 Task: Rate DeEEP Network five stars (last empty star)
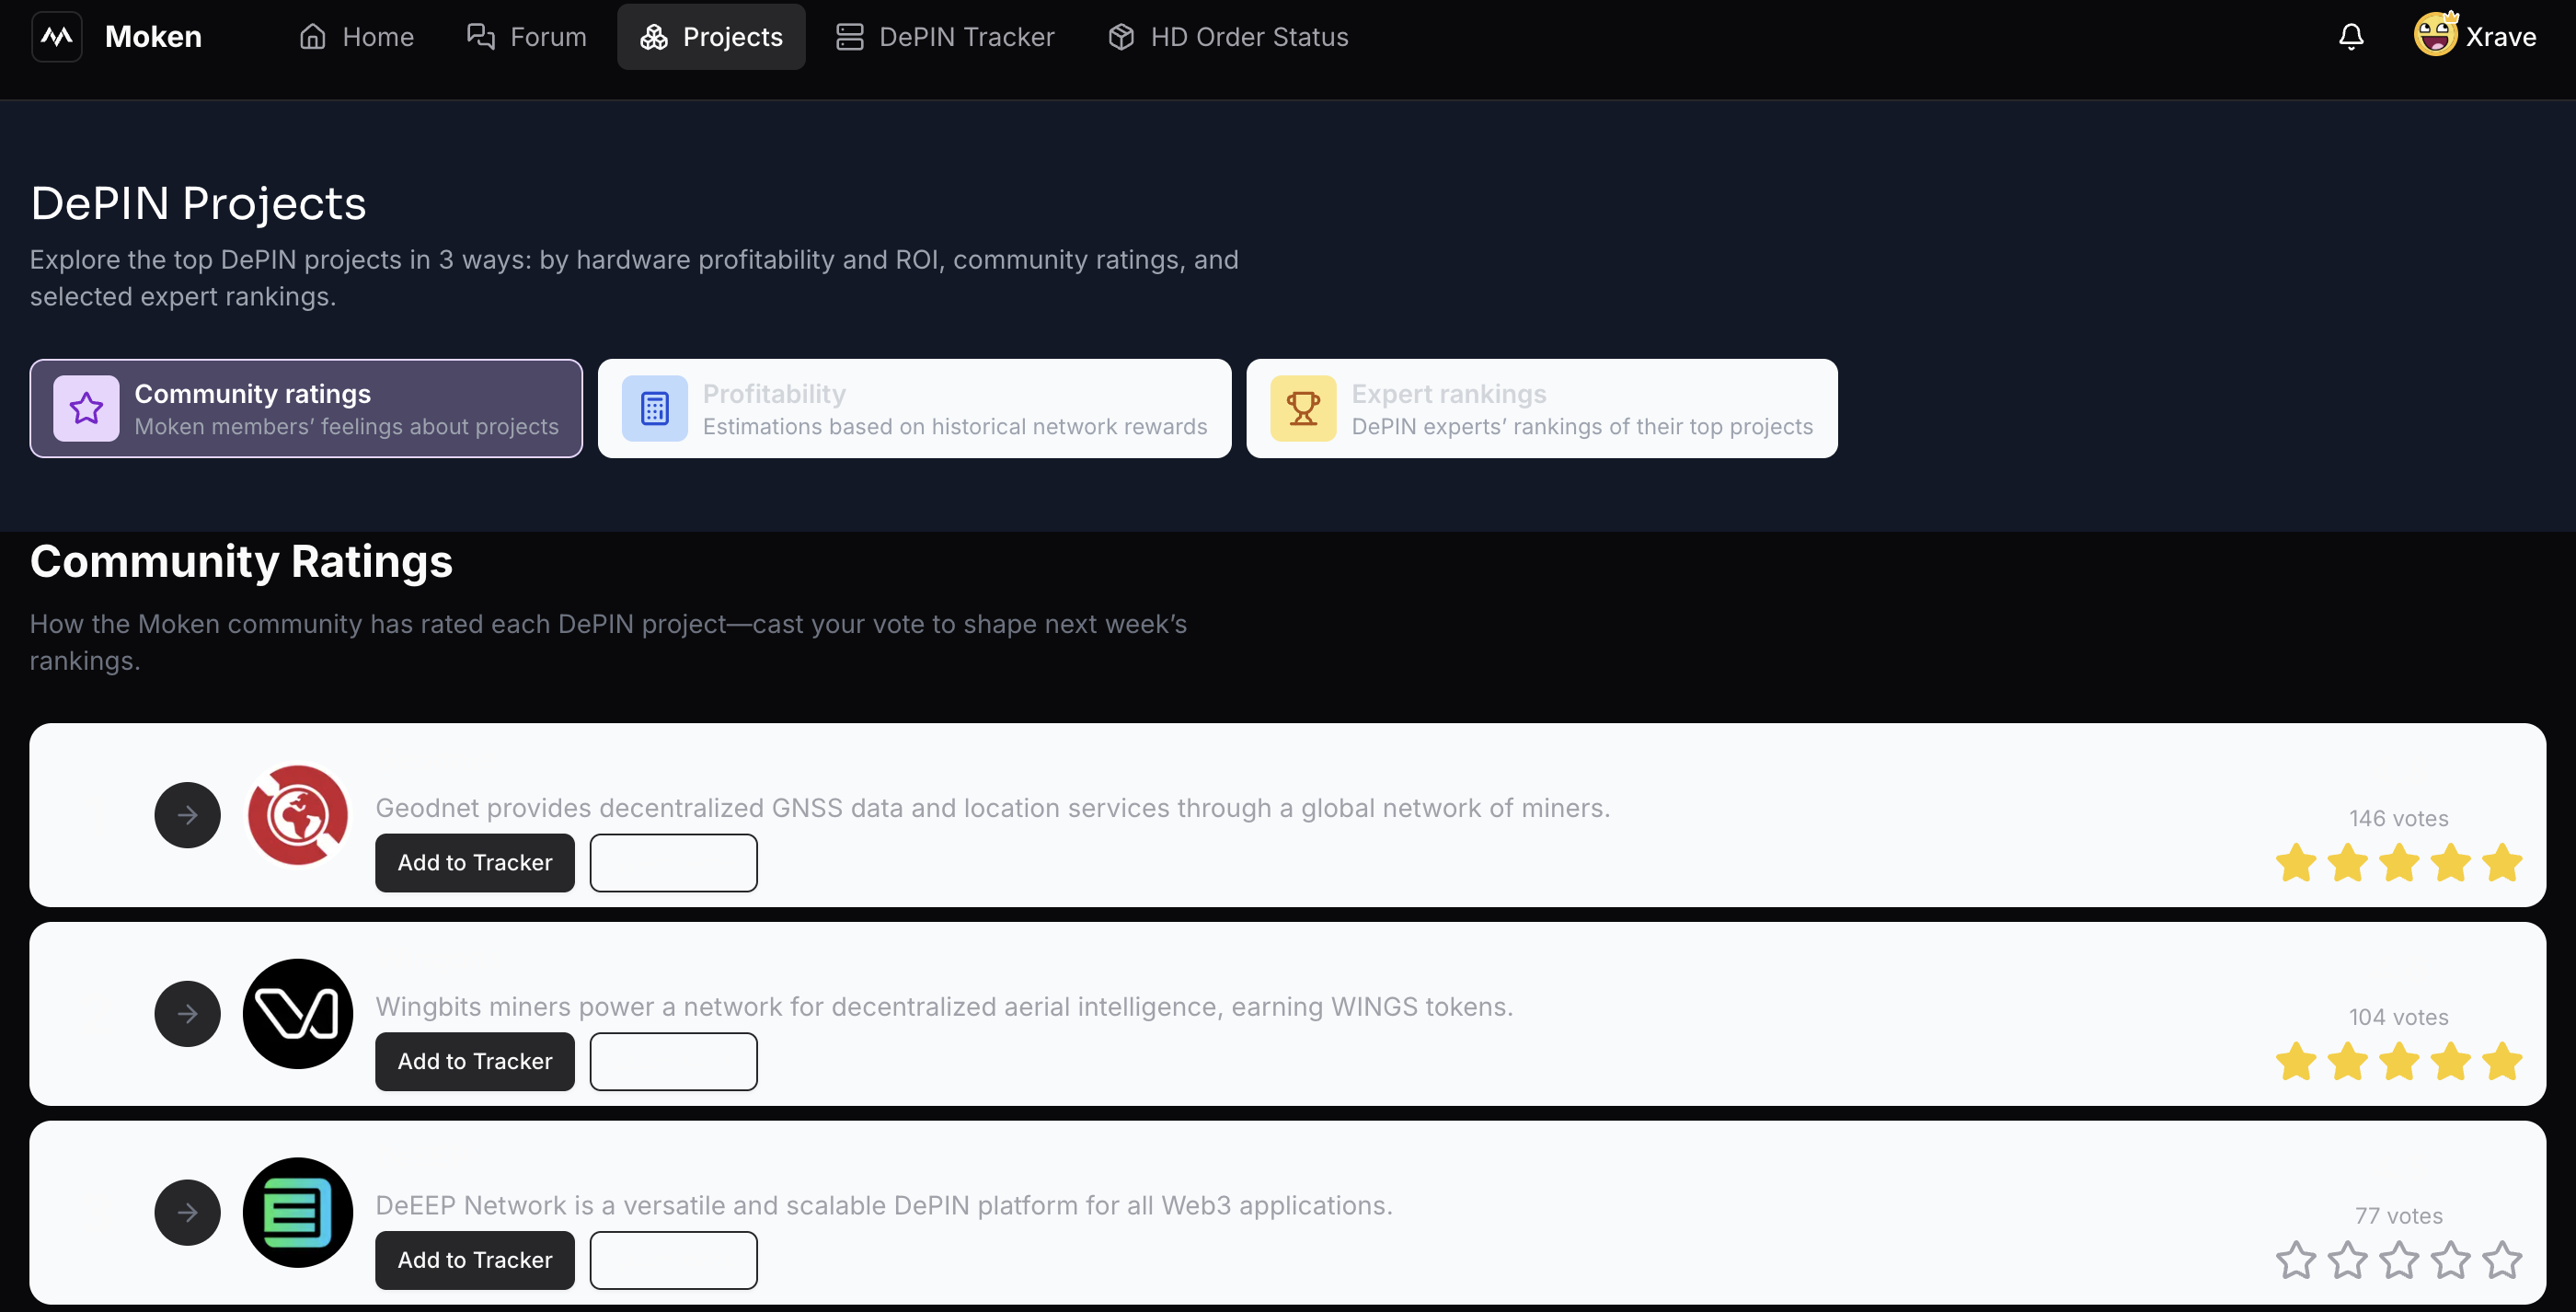point(2502,1260)
